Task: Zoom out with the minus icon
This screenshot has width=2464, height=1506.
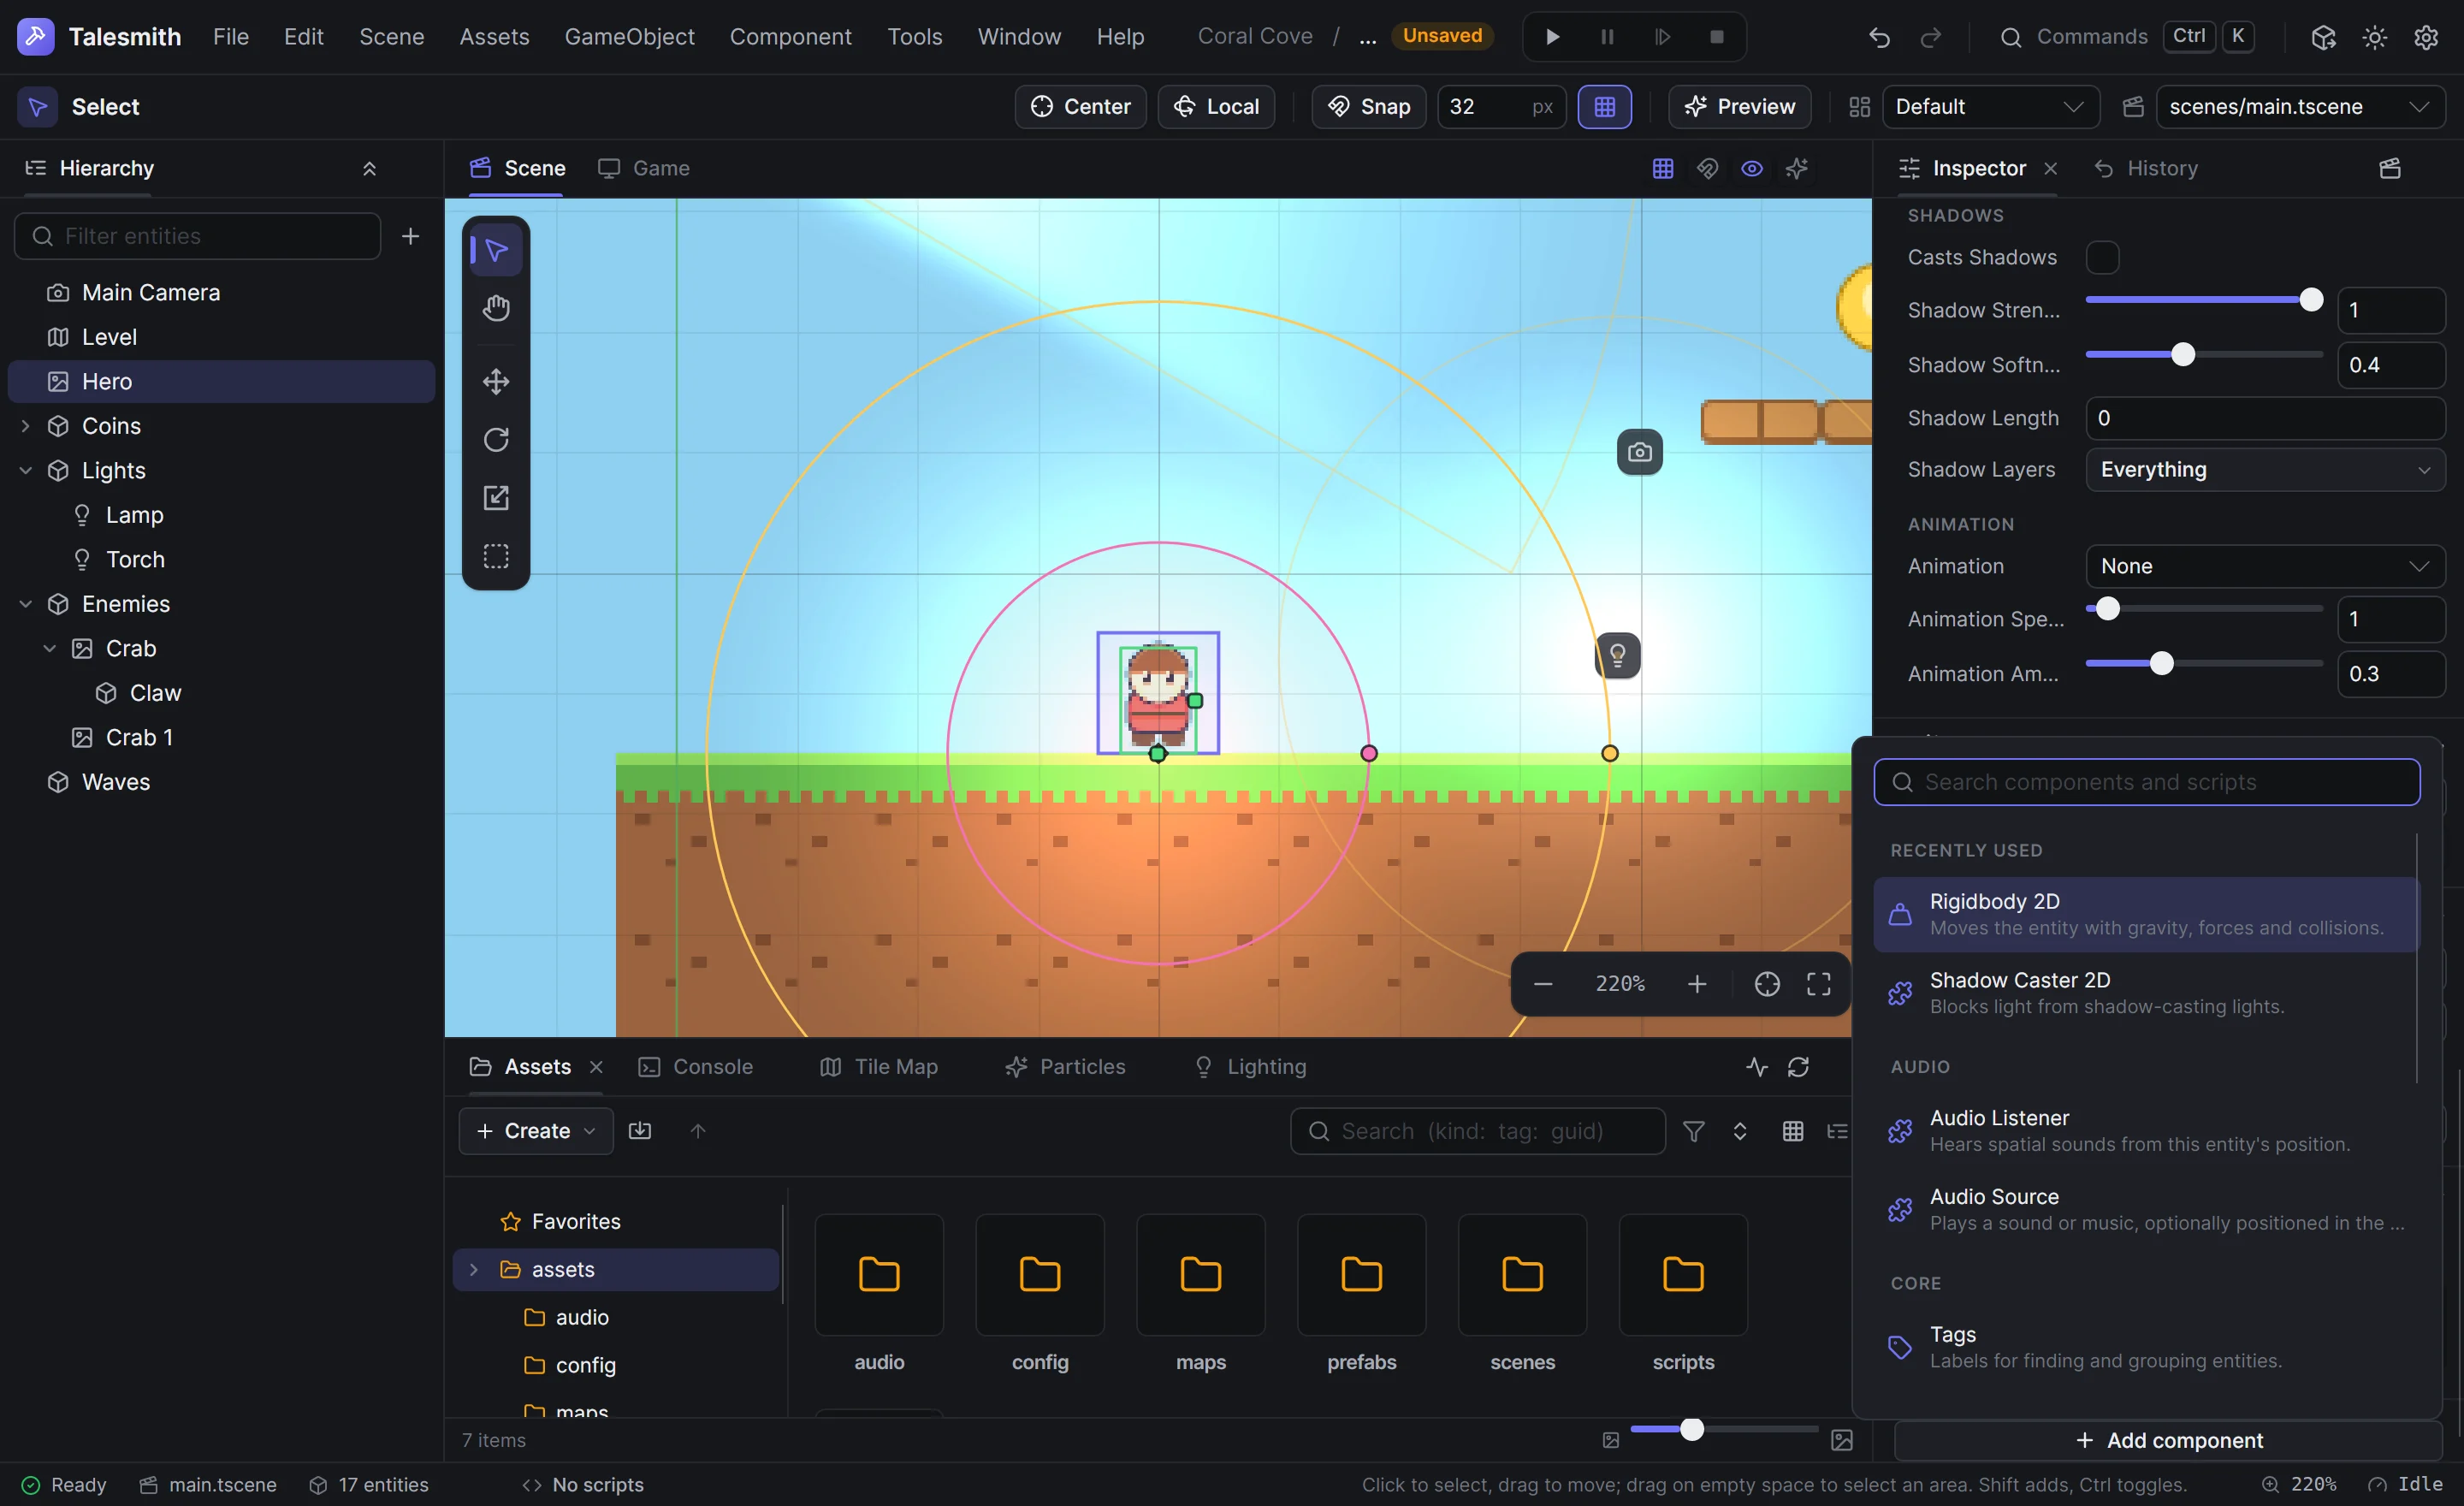Action: click(x=1542, y=984)
